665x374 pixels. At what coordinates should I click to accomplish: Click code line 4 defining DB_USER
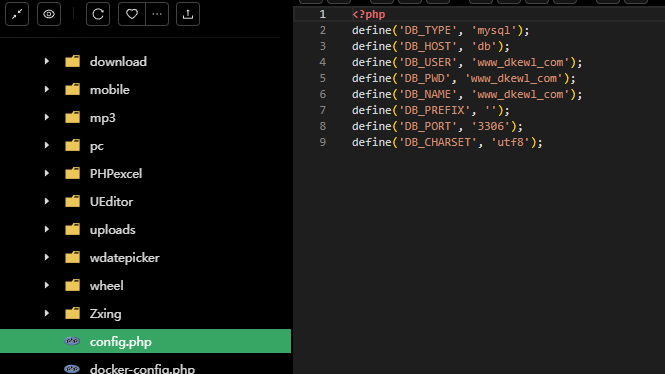point(467,62)
